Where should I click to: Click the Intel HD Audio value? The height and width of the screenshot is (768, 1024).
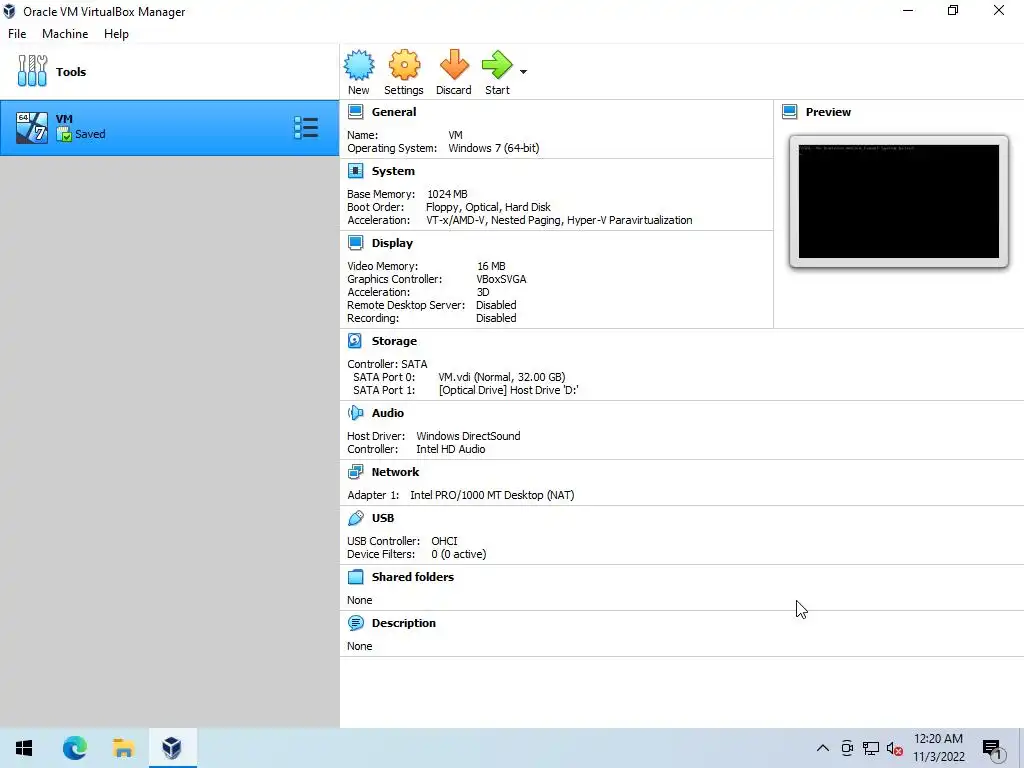pos(451,449)
